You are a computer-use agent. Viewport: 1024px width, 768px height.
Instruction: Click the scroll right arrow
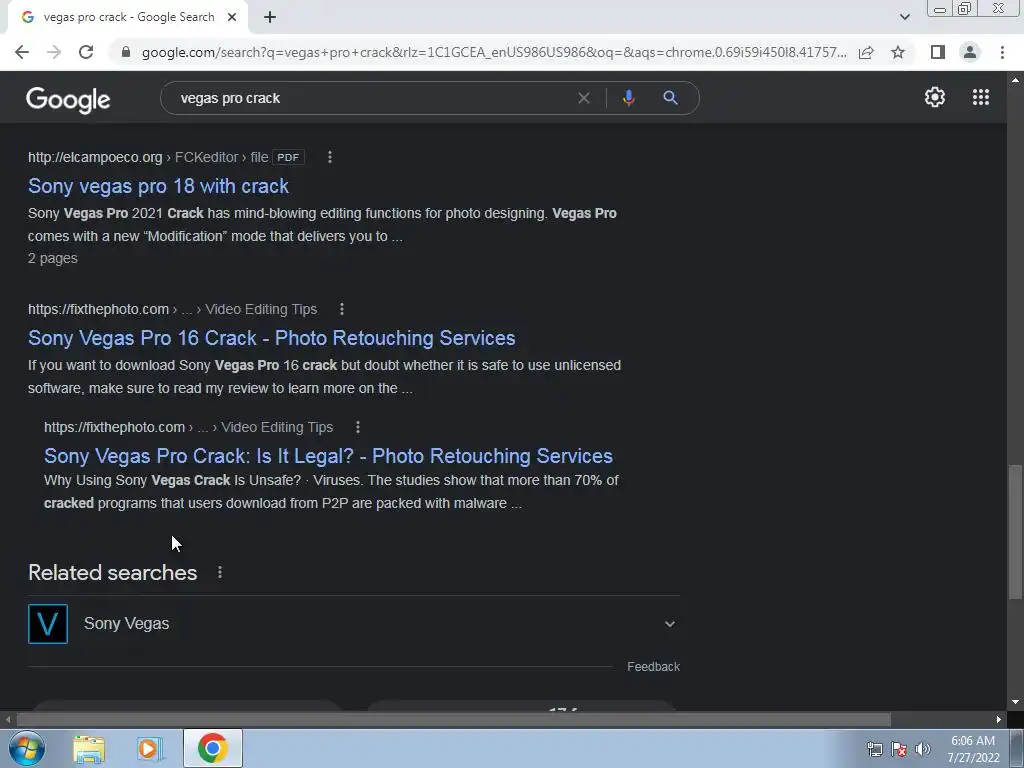[999, 720]
